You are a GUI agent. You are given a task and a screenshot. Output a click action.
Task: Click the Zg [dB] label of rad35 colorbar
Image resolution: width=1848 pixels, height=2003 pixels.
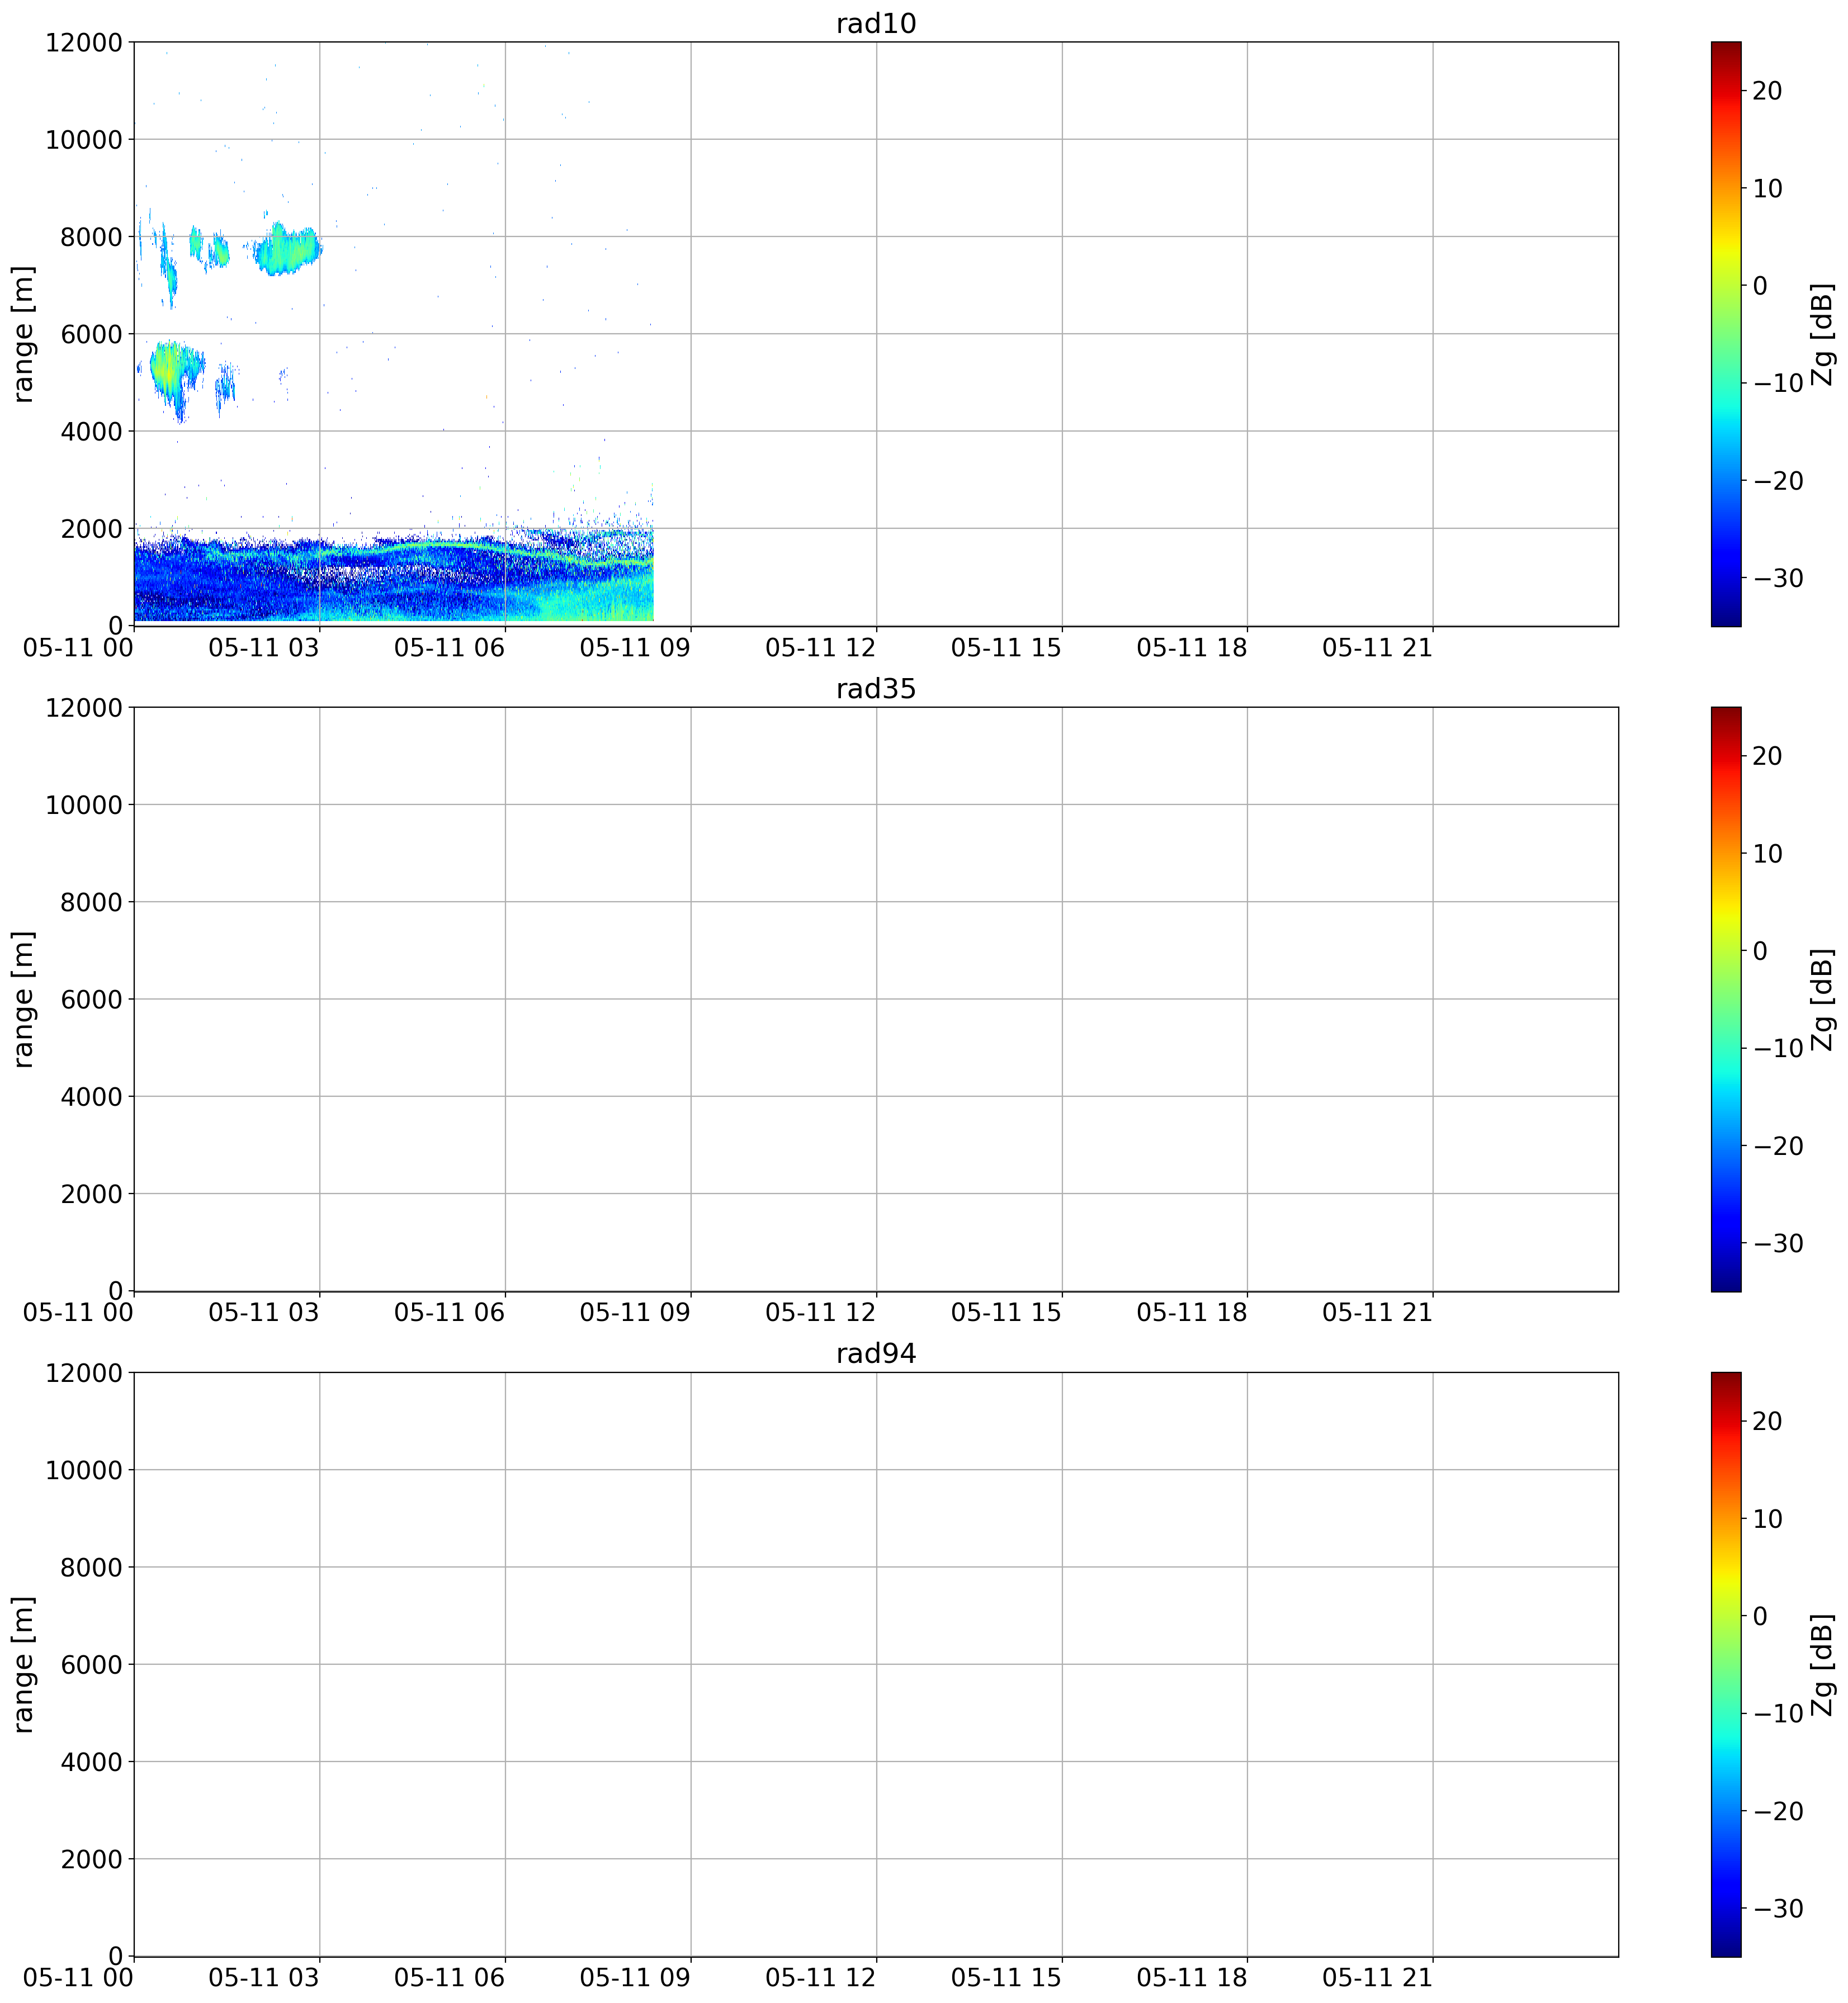coord(1823,999)
